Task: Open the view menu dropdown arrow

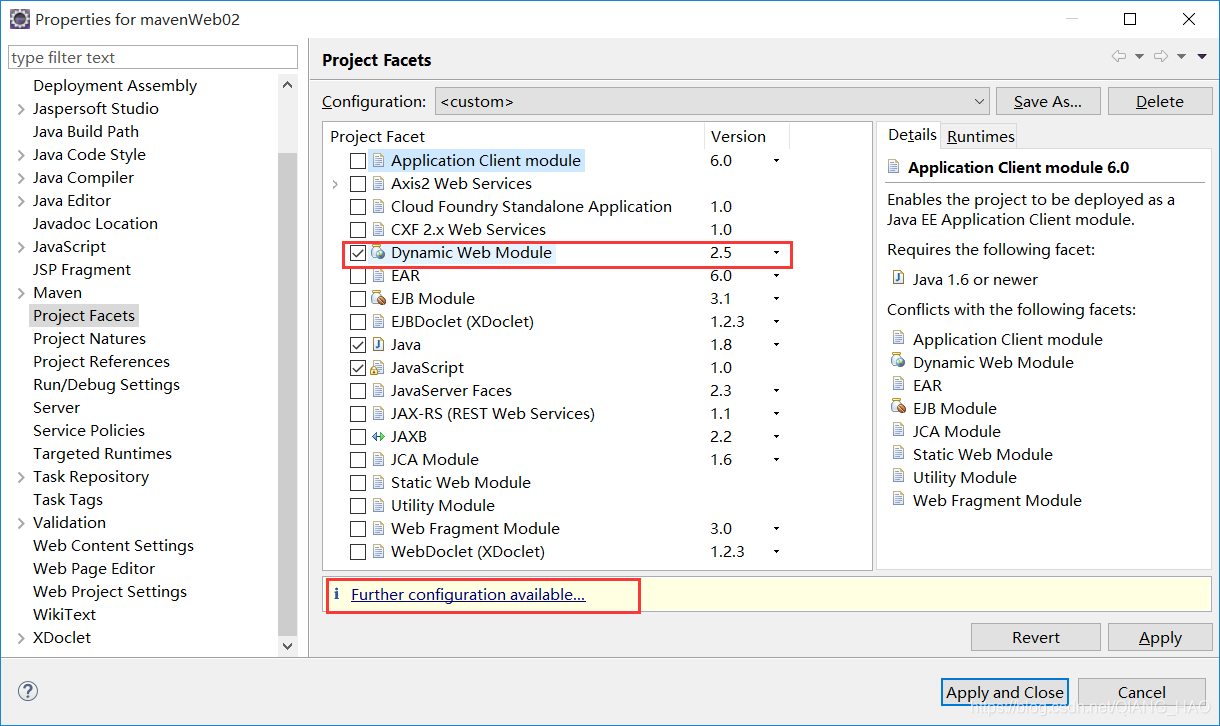Action: point(1202,57)
